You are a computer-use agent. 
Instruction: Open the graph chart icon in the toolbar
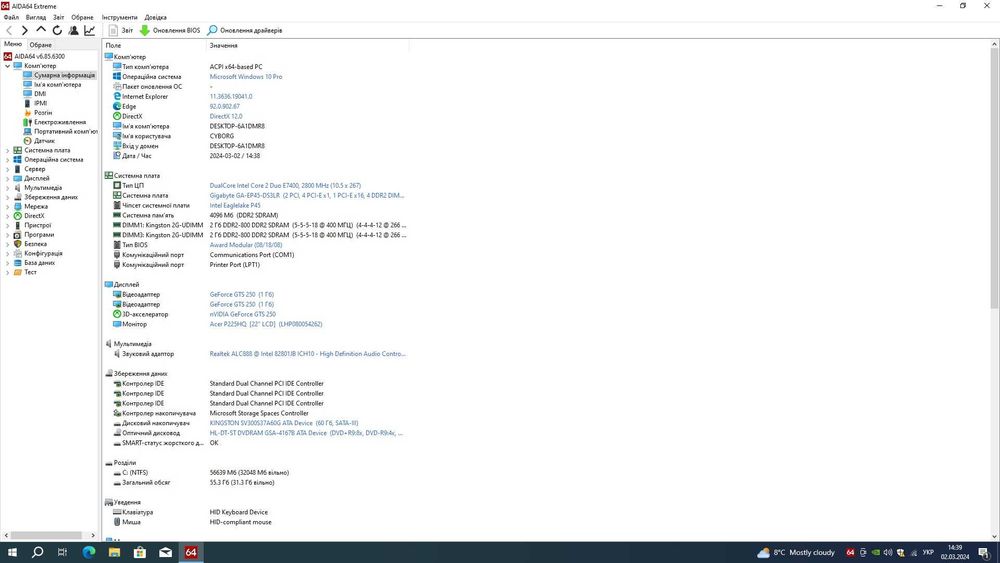(x=90, y=30)
